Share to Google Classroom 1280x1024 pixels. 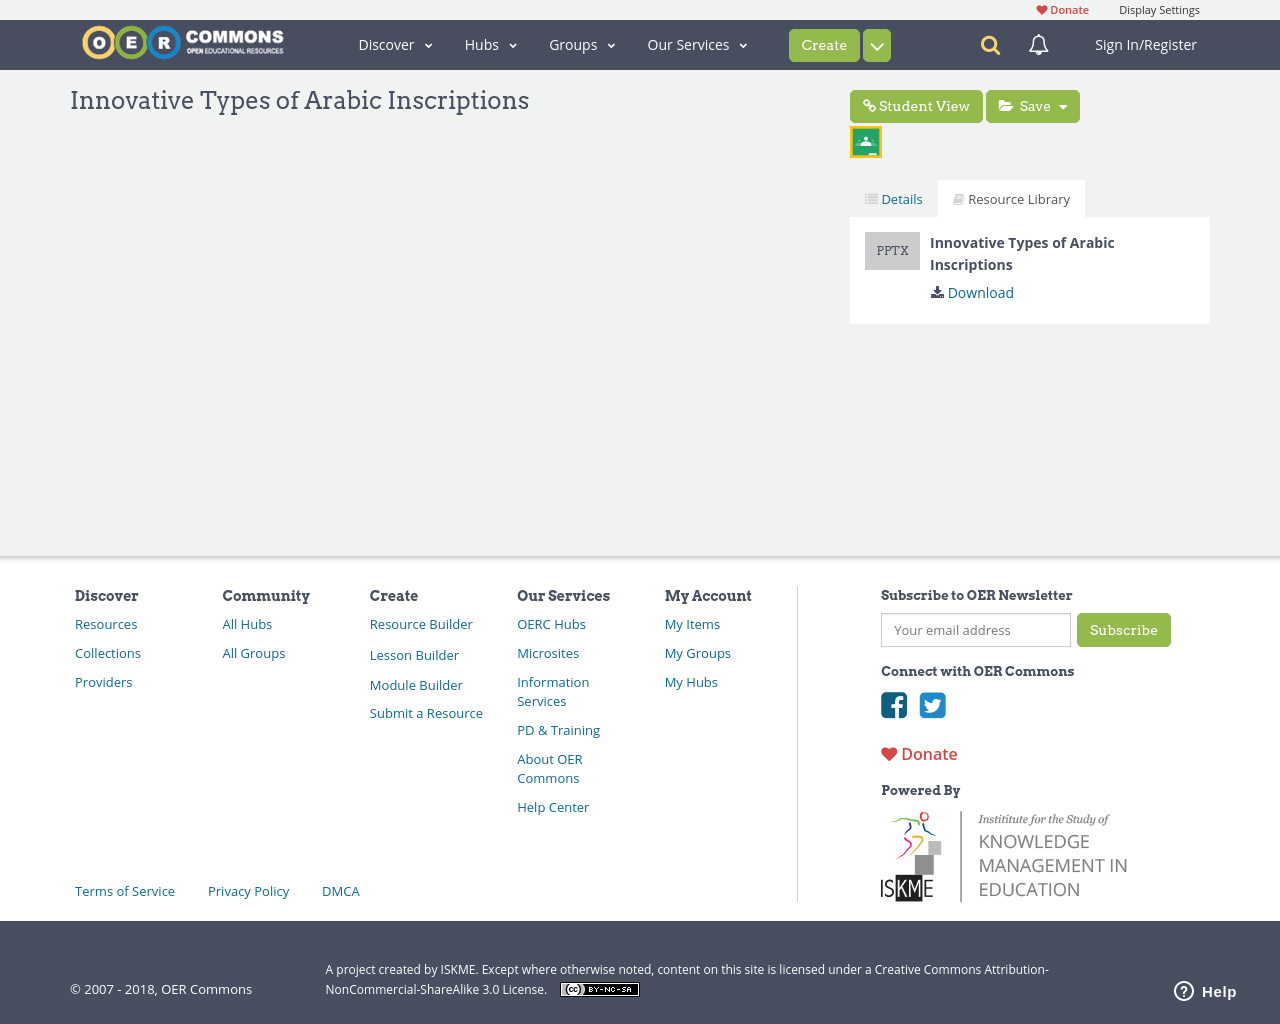coord(865,140)
